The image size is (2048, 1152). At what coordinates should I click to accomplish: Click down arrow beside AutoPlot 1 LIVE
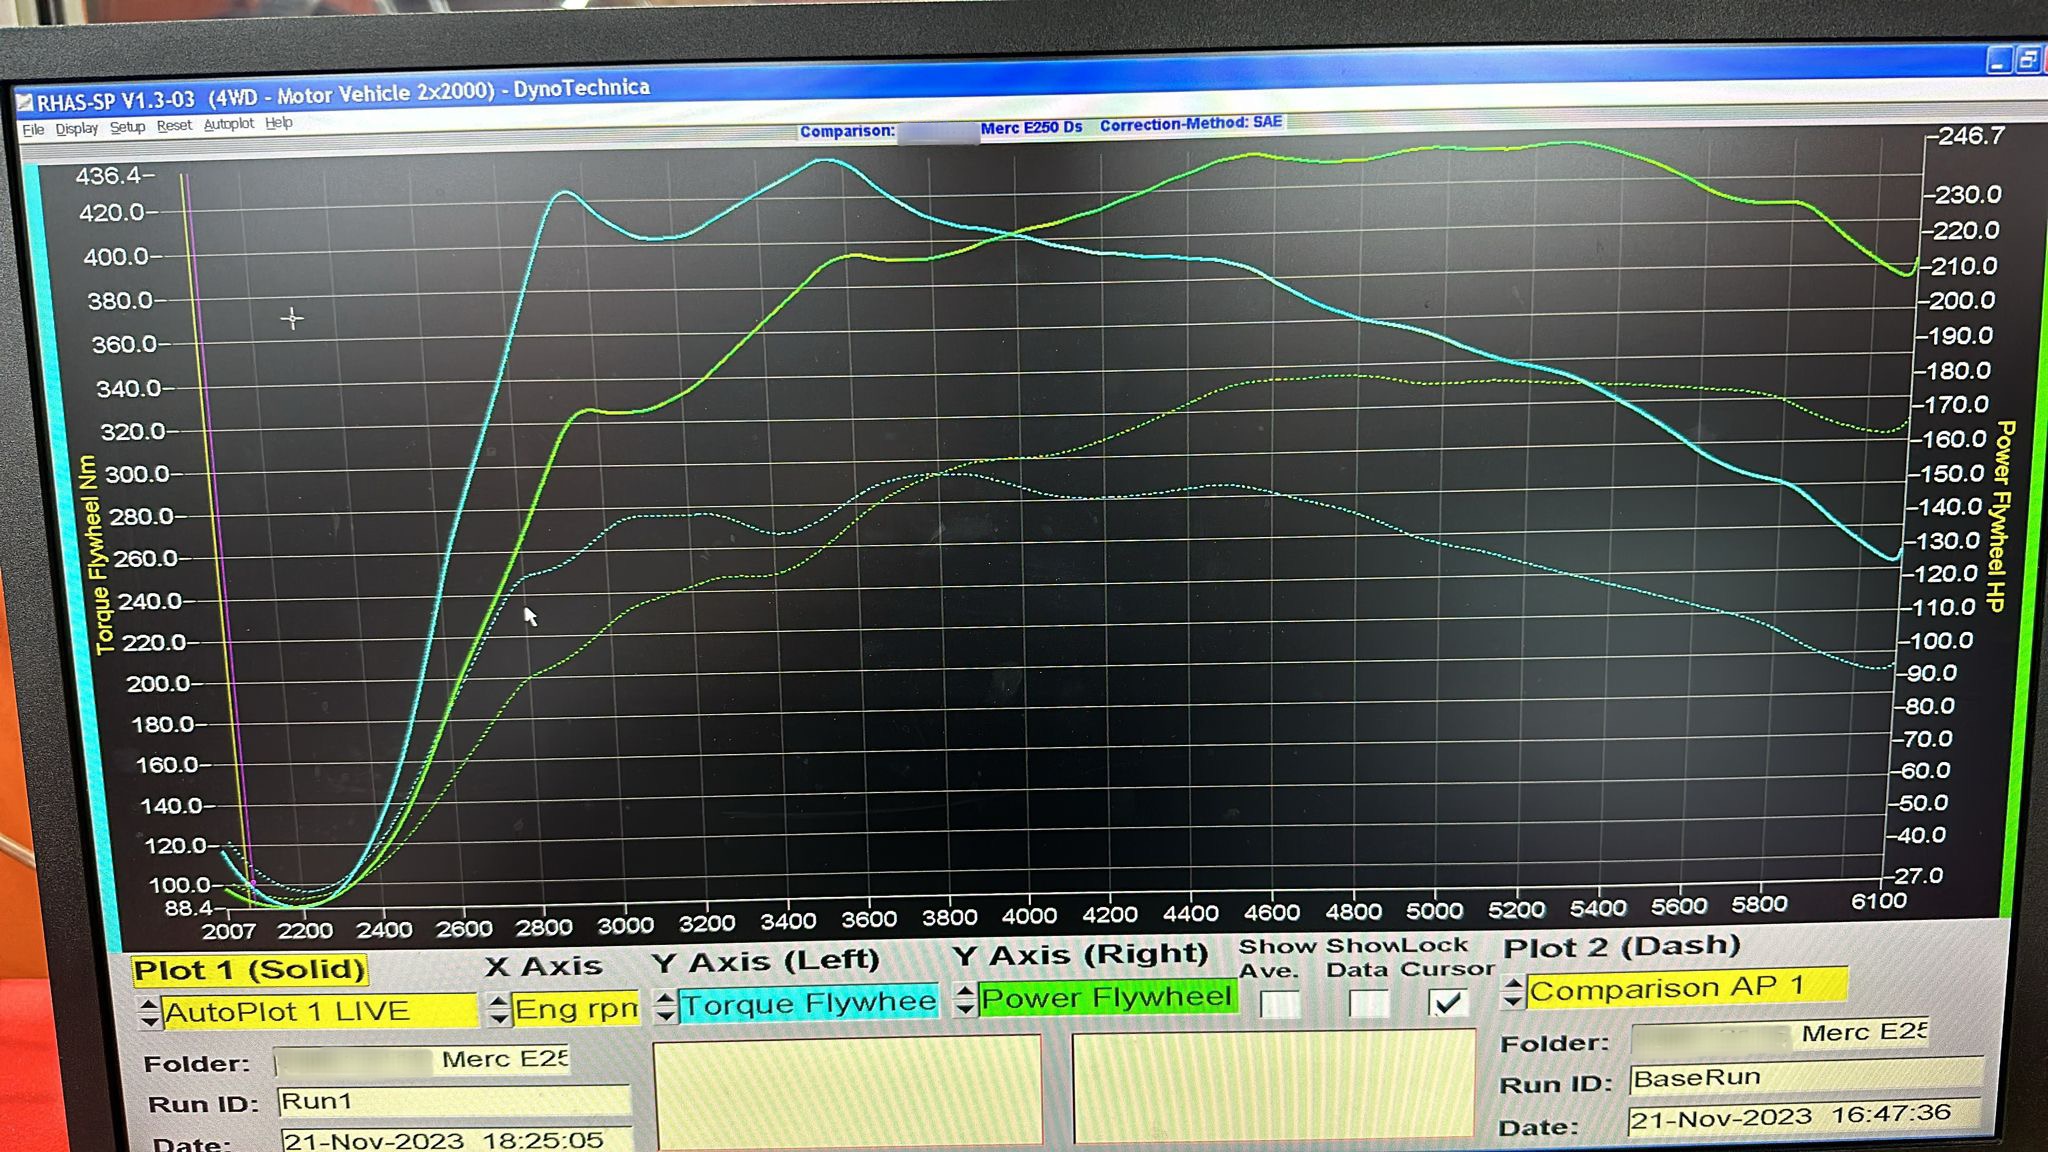click(149, 1021)
